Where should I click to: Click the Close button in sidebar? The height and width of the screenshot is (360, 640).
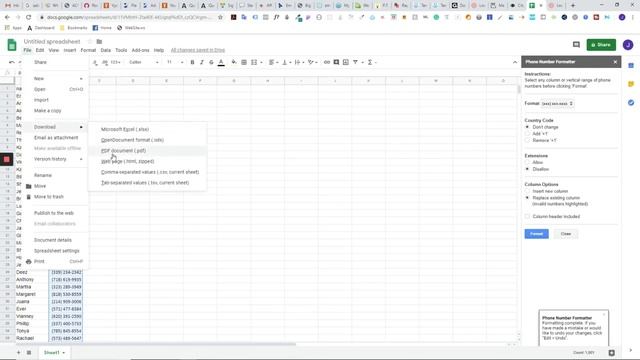click(x=566, y=234)
